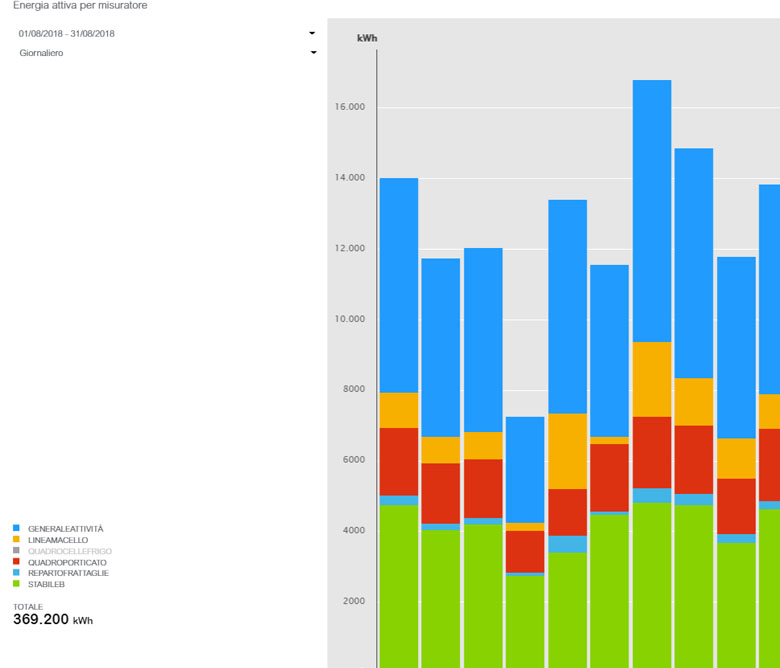Click the first bar's green STABILEB segment
780x668 pixels.
pyautogui.click(x=399, y=586)
